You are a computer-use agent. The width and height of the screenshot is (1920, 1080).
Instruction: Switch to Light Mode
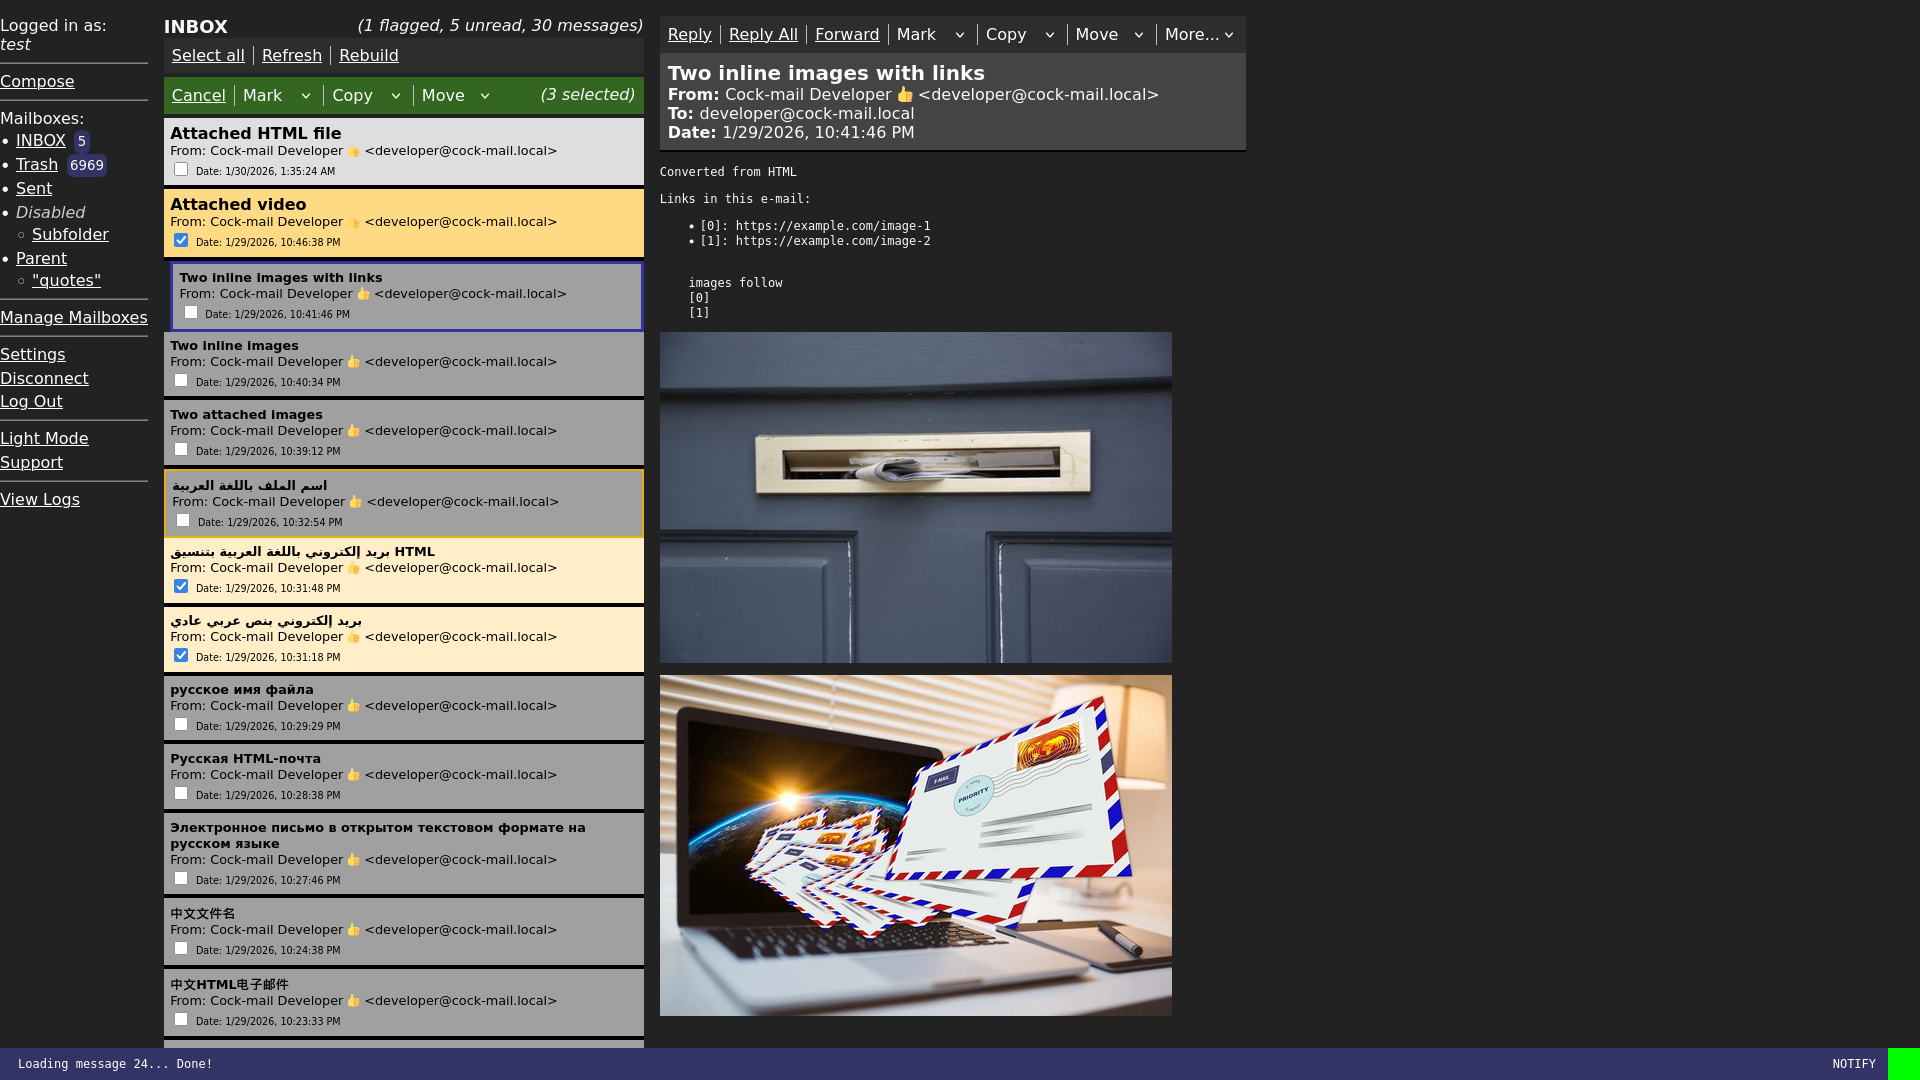(44, 438)
